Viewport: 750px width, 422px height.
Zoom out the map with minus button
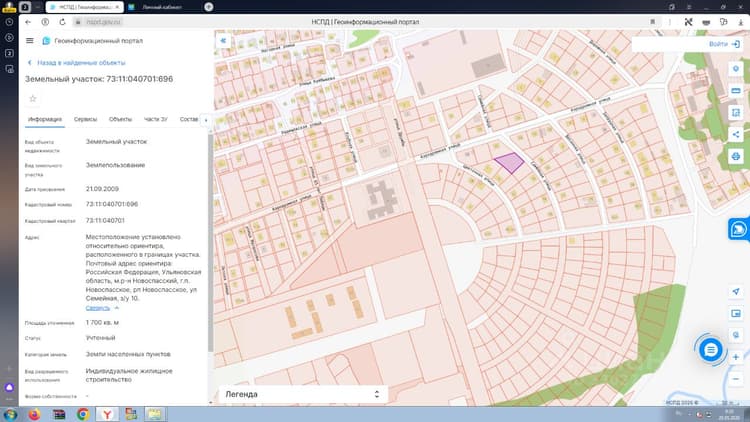point(736,379)
